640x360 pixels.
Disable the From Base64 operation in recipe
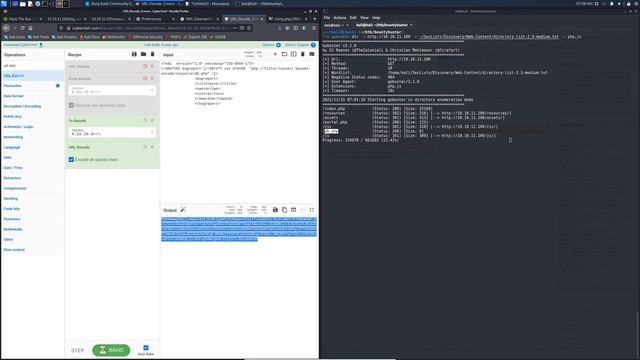(x=145, y=78)
